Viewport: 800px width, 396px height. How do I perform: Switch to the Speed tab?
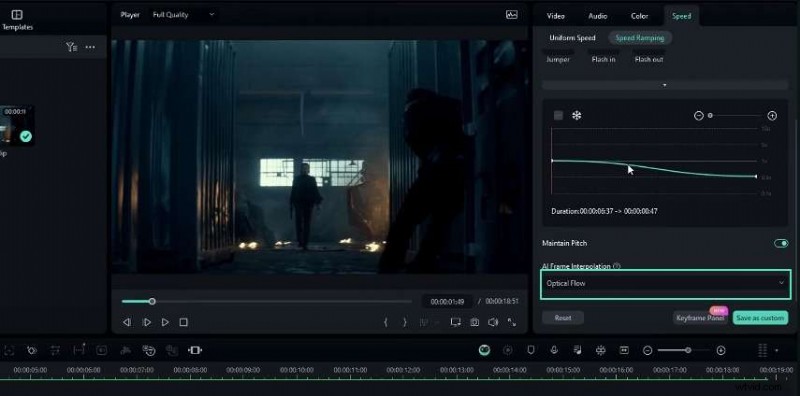tap(681, 16)
